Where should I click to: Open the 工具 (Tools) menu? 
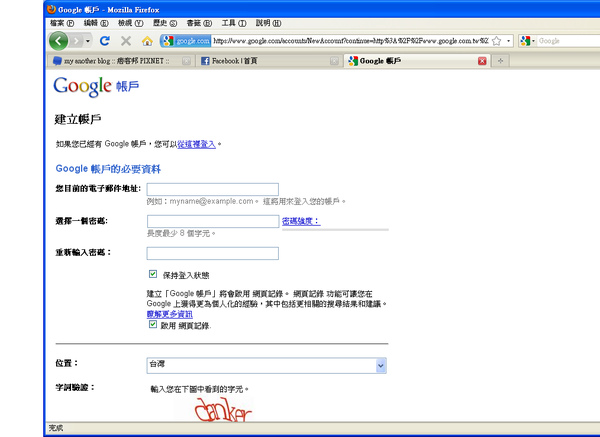[233, 23]
